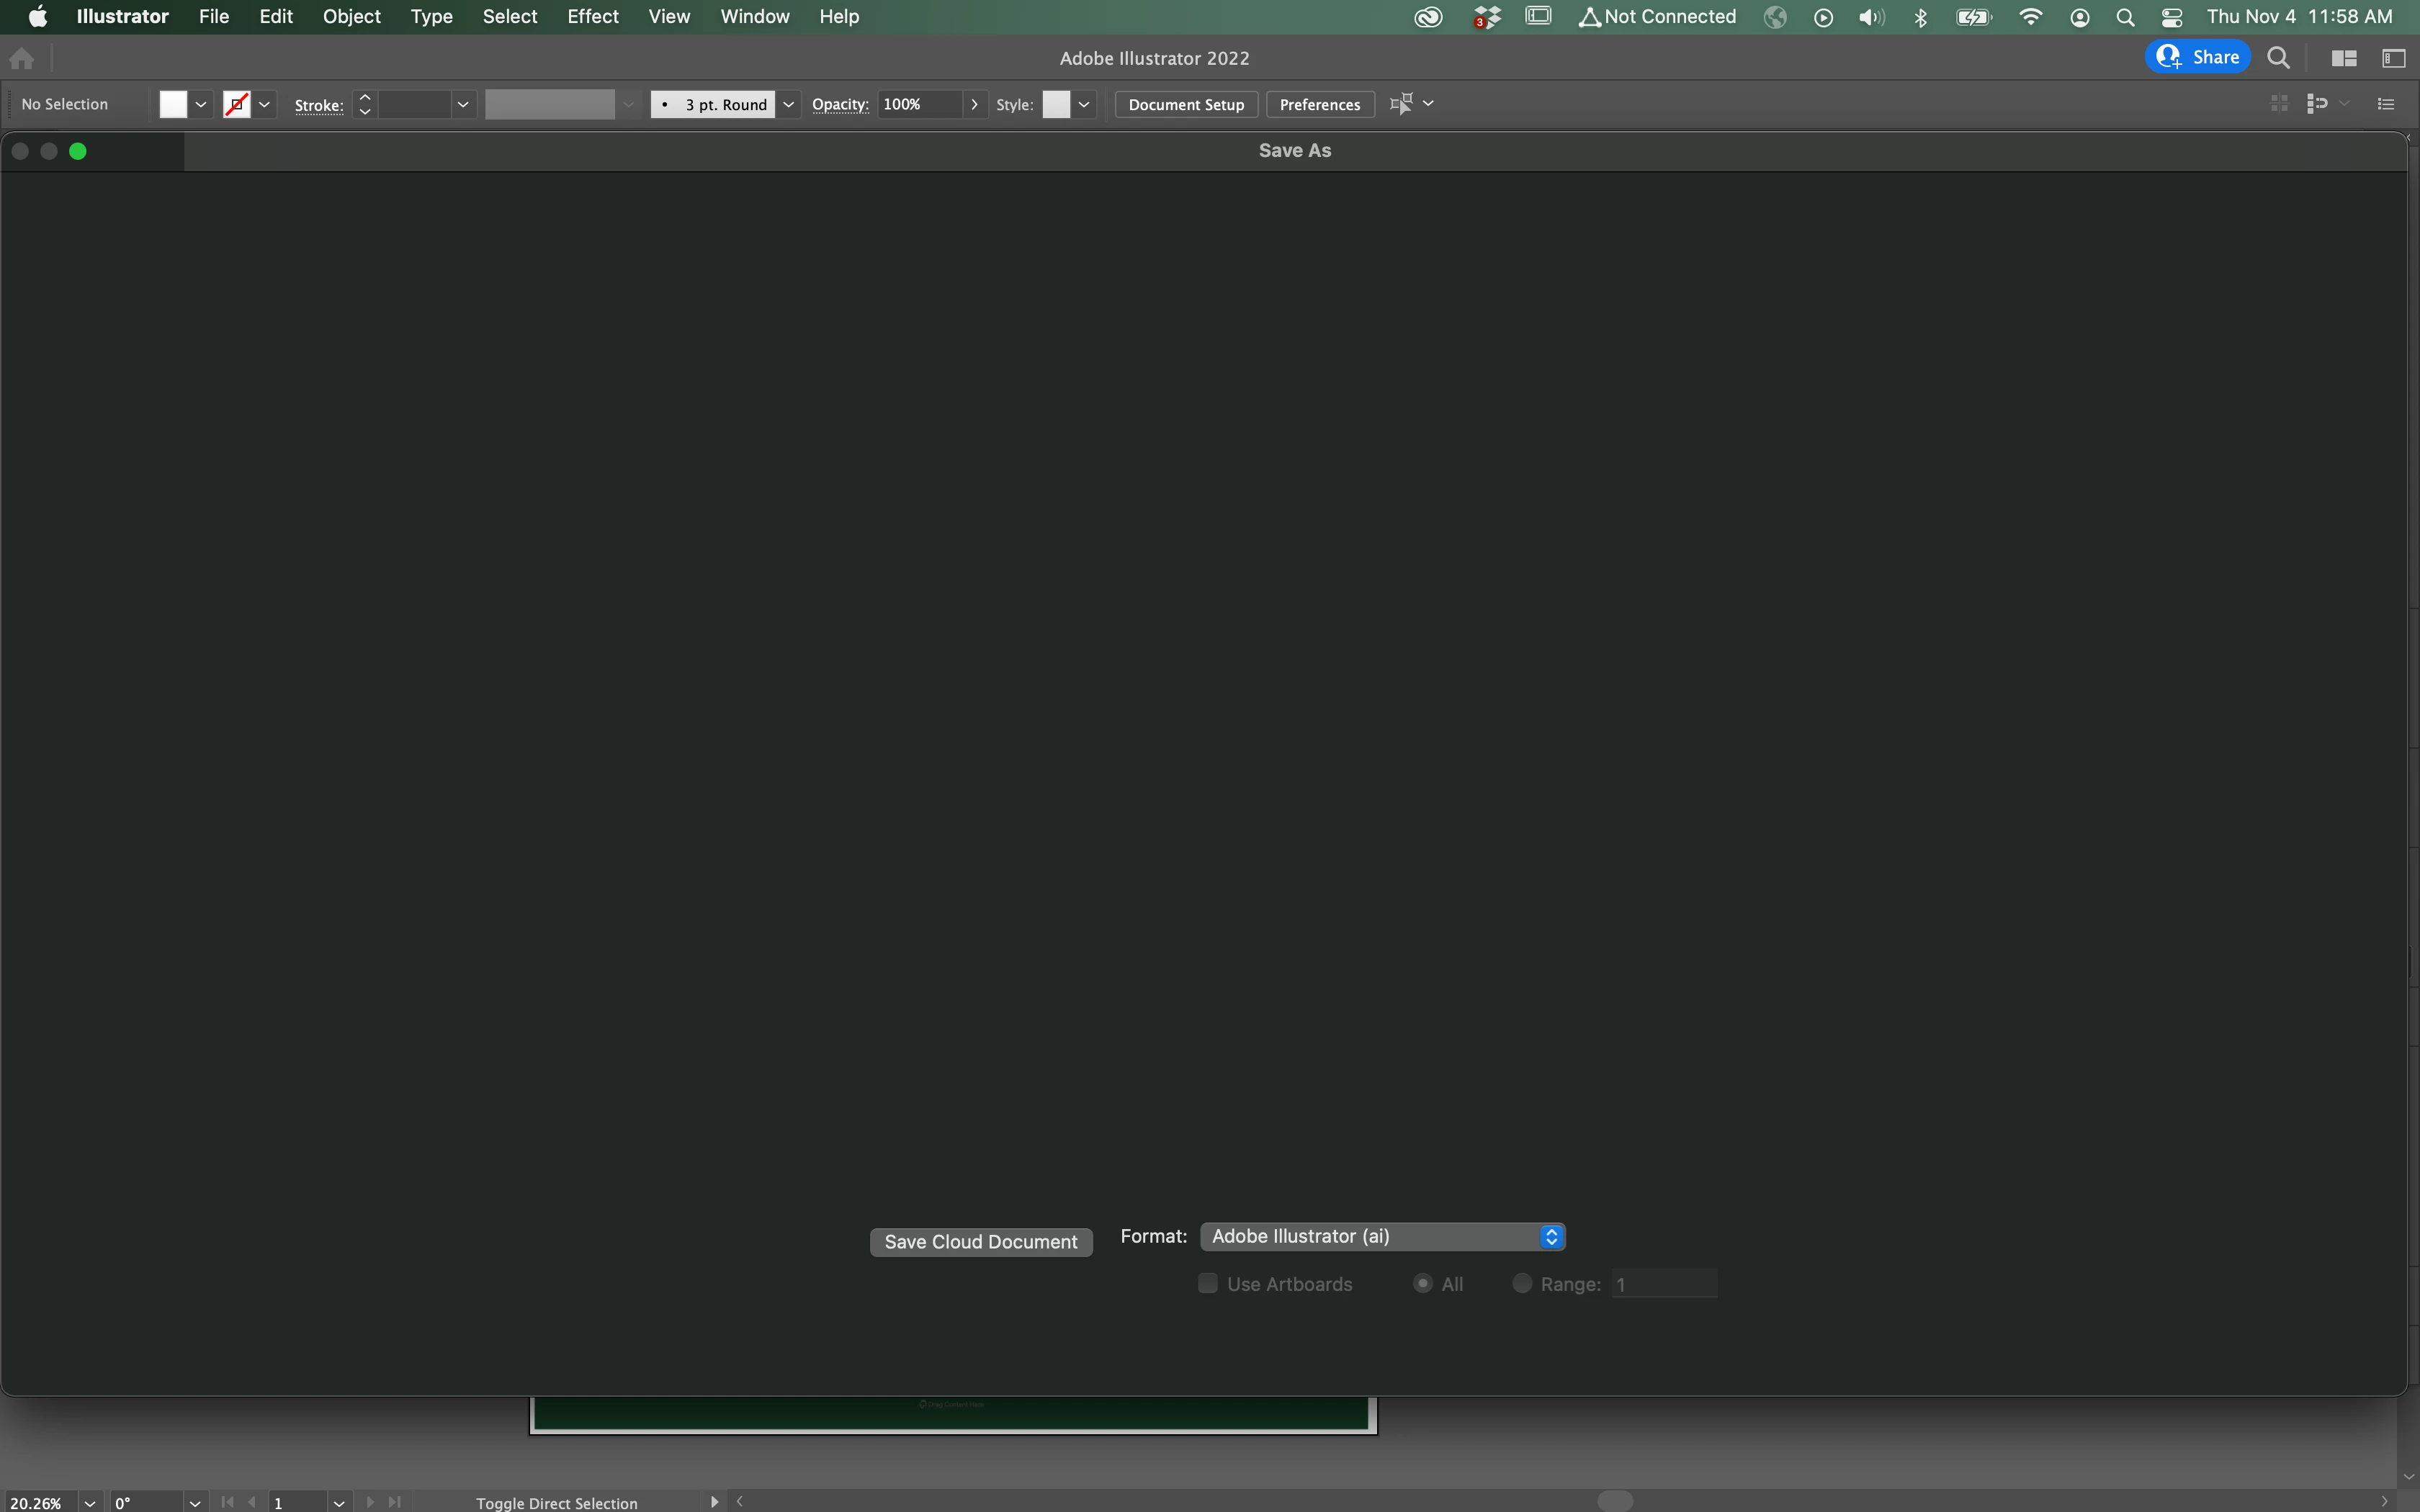Screen dimensions: 2420x1512
Task: Click the Home icon in the app bar
Action: click(x=22, y=59)
